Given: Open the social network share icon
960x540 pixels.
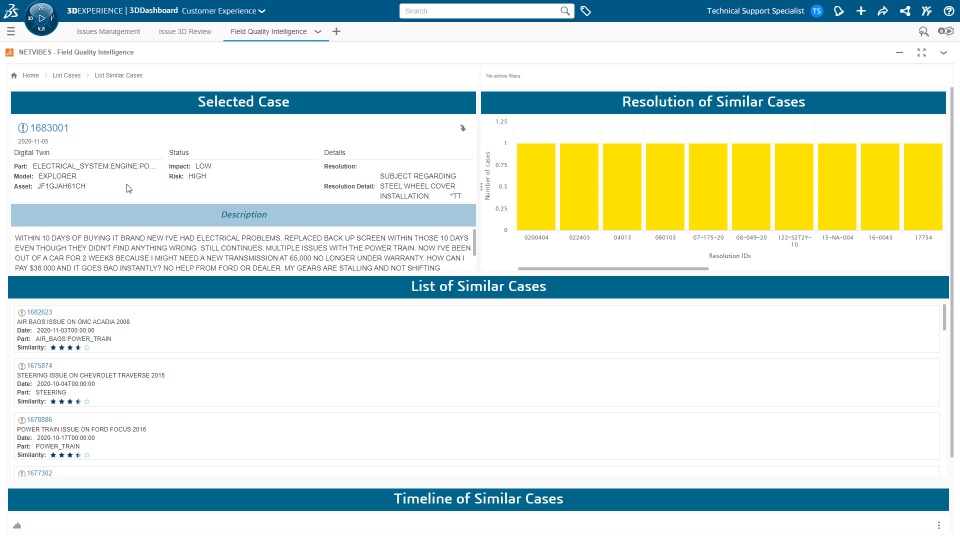Looking at the screenshot, I should point(905,11).
